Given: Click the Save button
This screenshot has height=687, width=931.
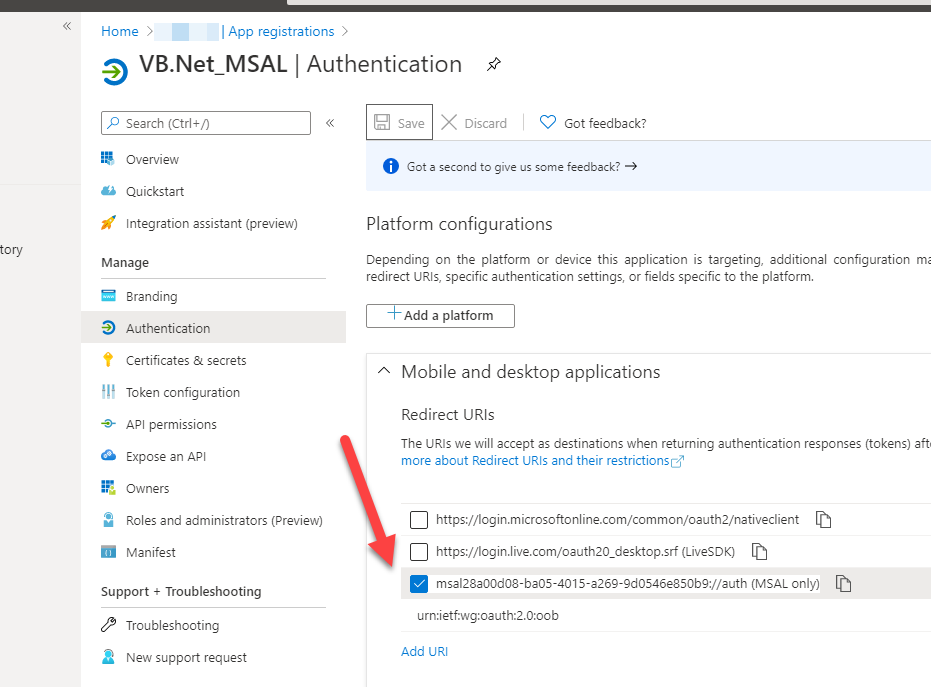Looking at the screenshot, I should click(399, 122).
